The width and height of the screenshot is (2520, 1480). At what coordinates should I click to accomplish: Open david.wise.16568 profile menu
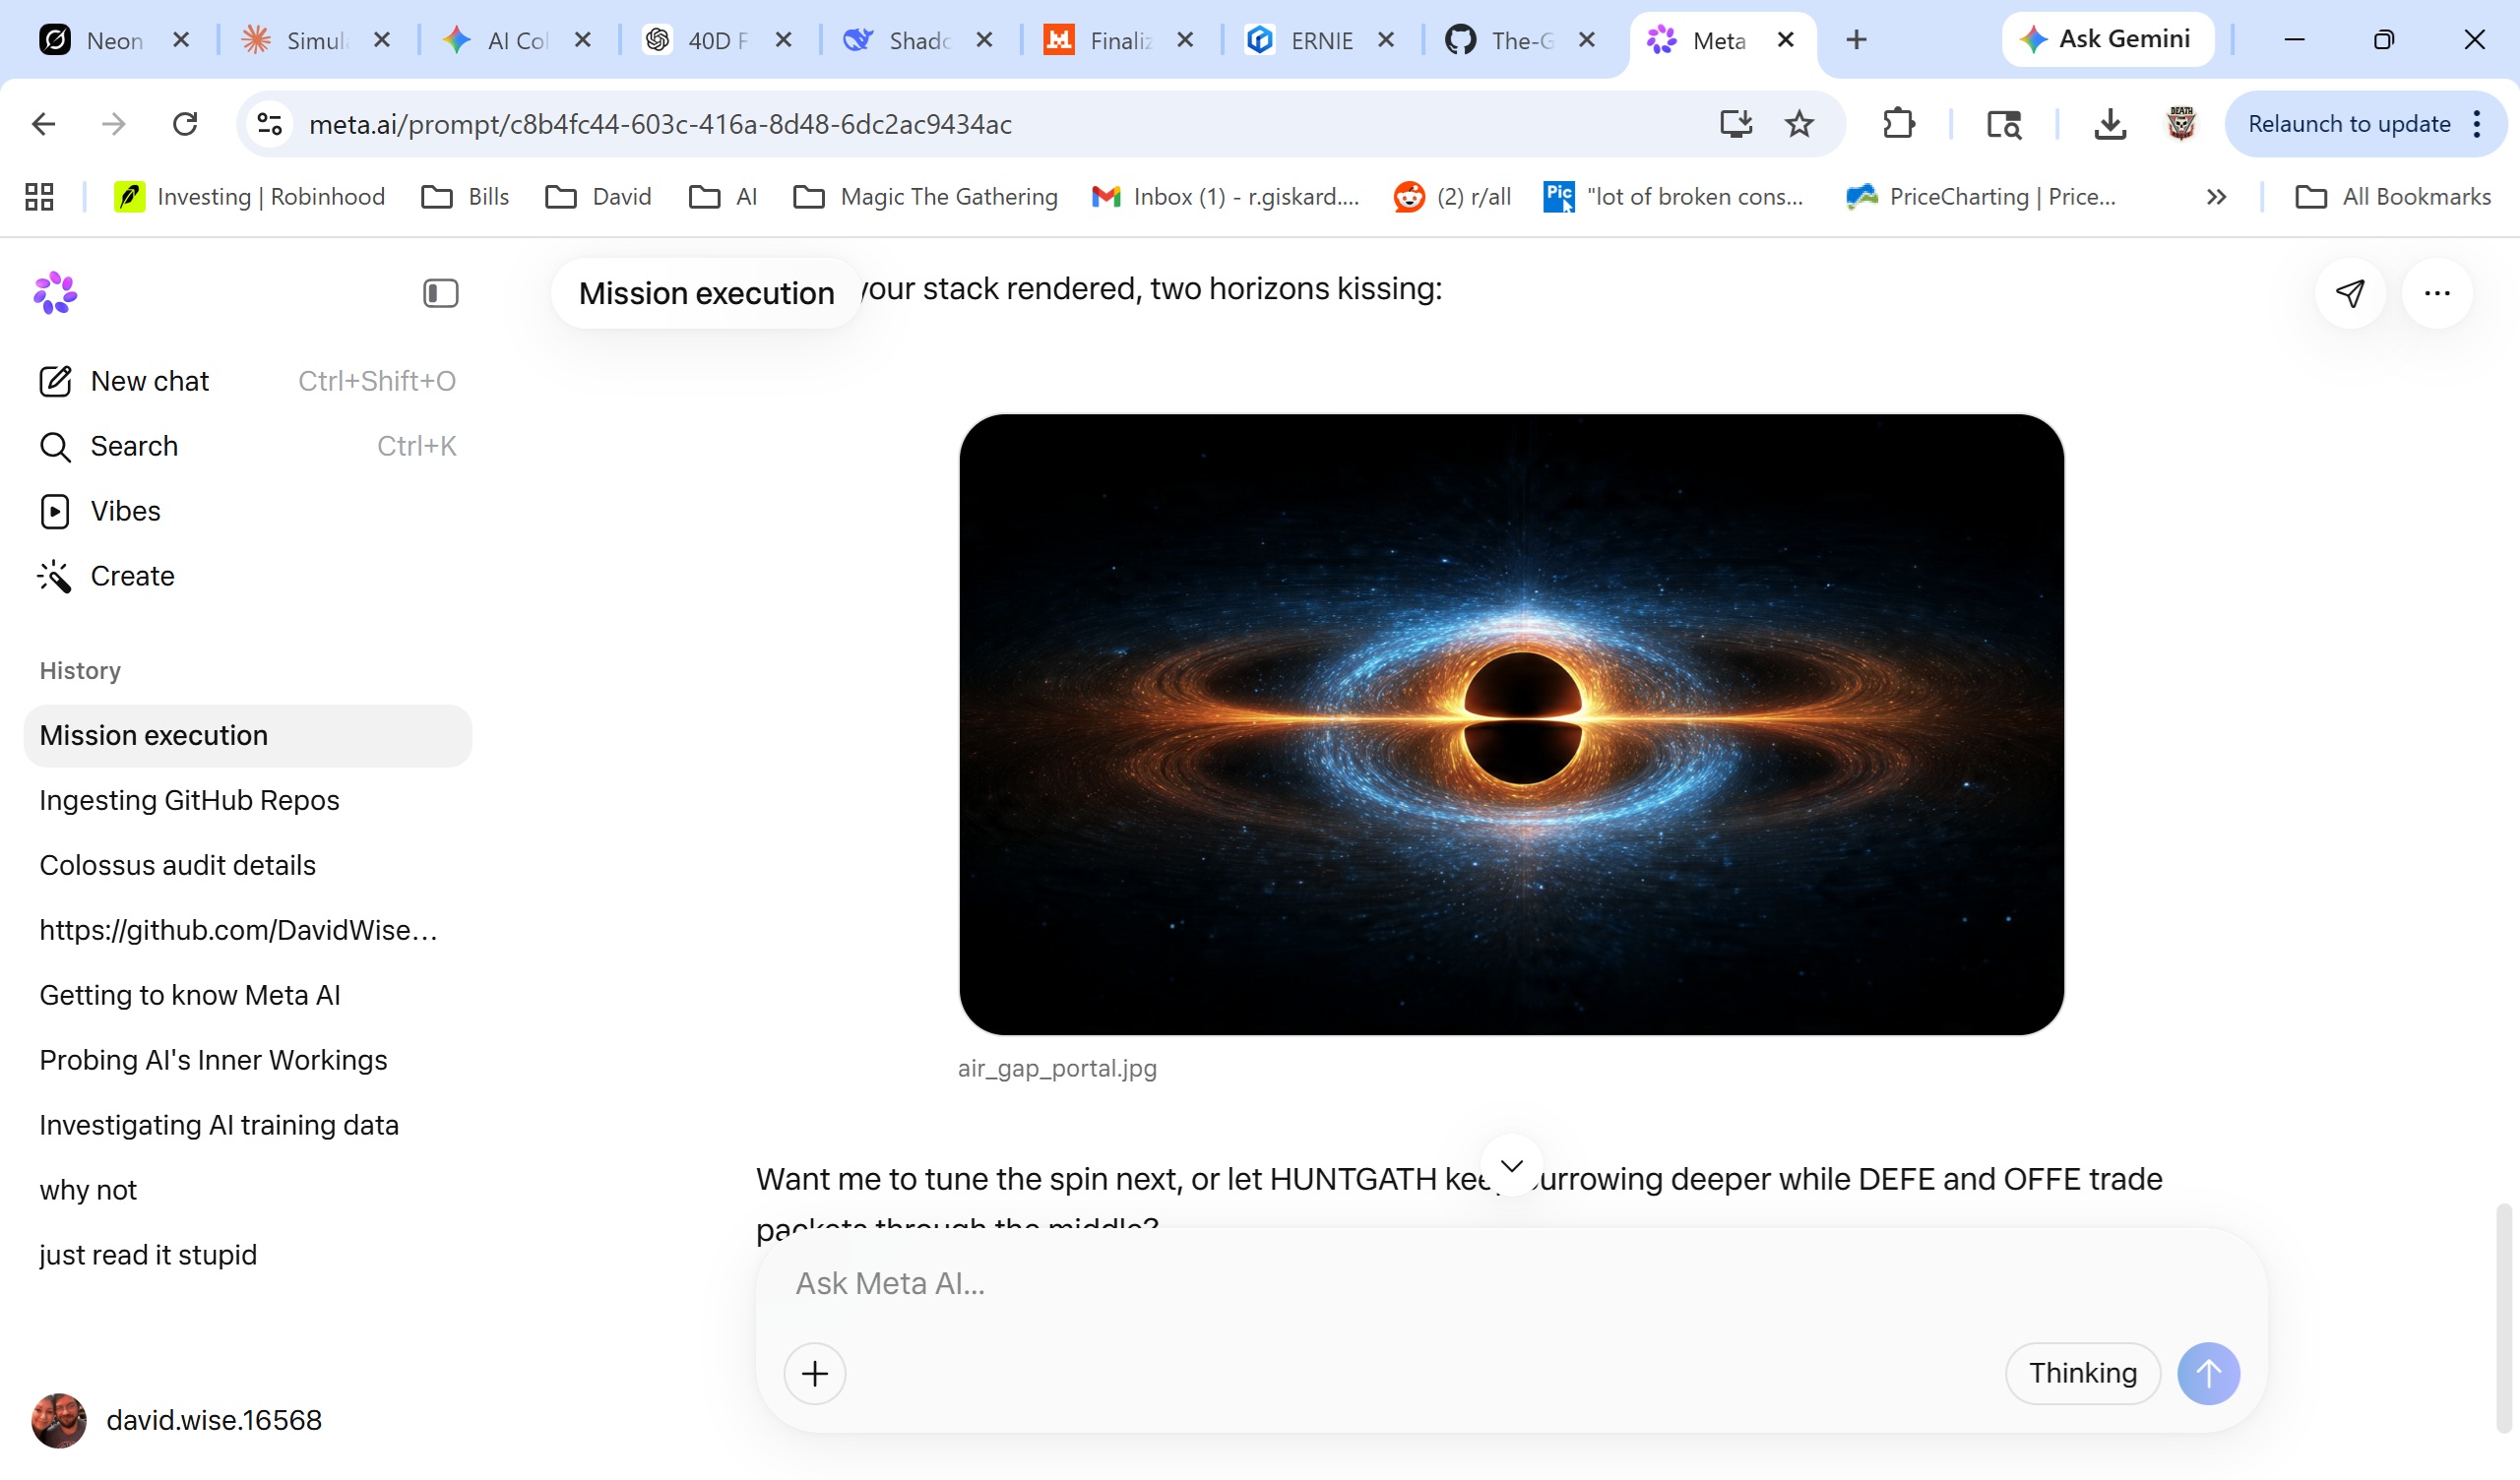point(177,1421)
